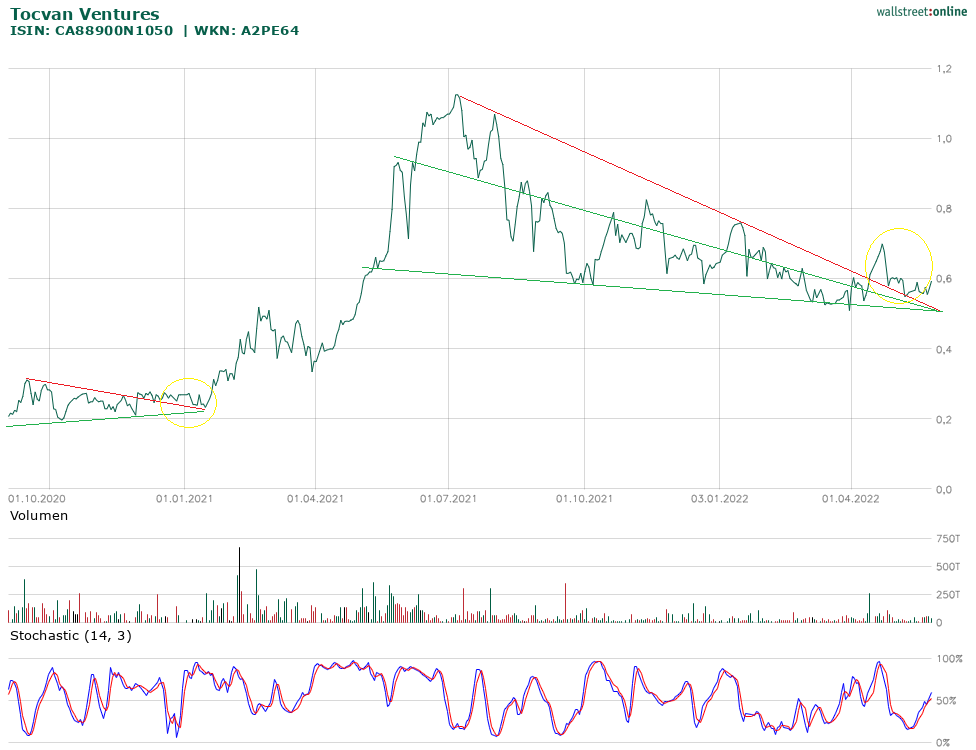976x750 pixels.
Task: Click the 01.04.2022 date label
Action: click(x=850, y=499)
